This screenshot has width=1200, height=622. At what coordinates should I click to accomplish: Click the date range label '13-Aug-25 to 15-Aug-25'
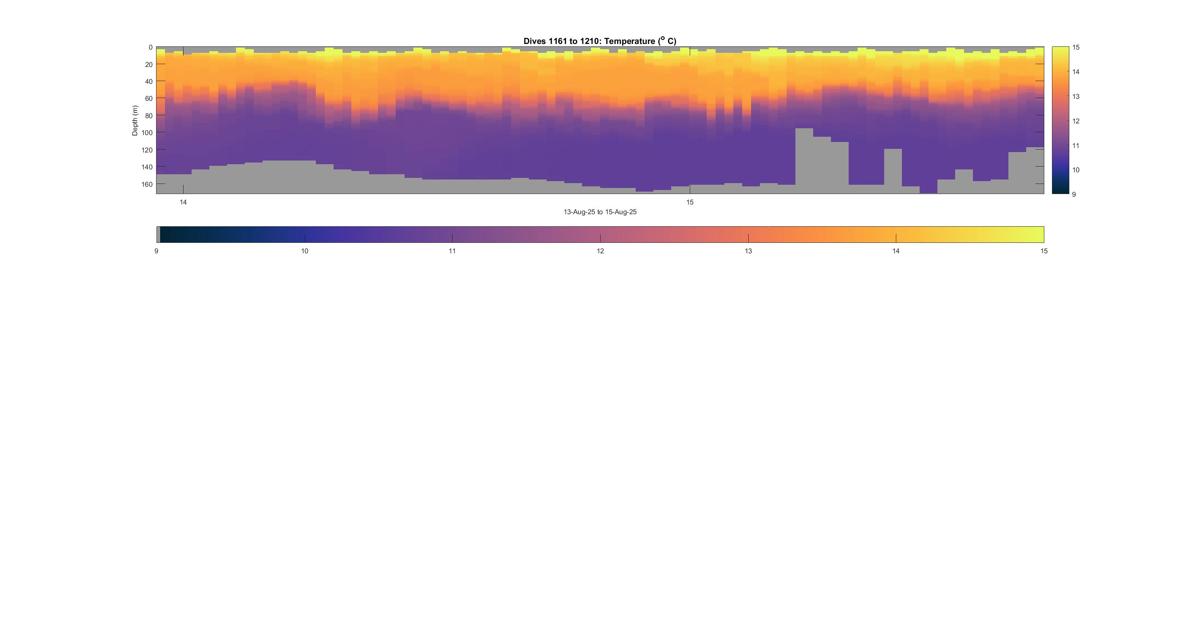pos(600,212)
